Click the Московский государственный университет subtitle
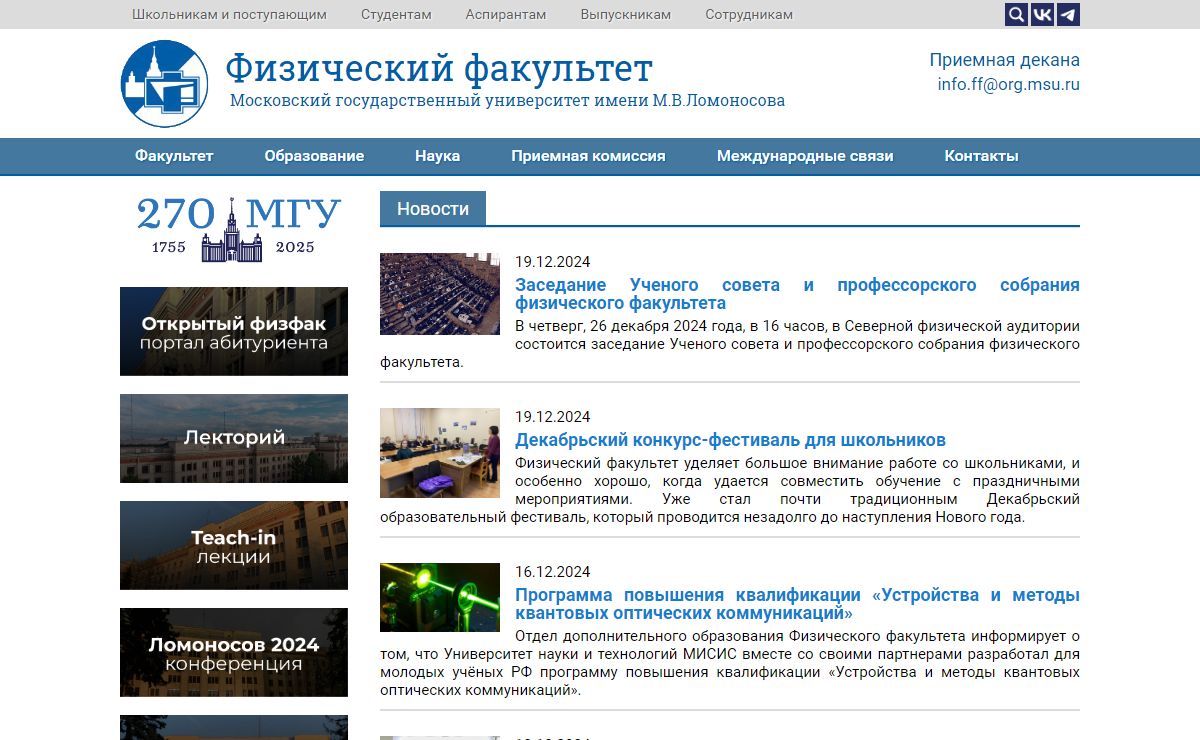Screen dimensions: 1200x740 pos(508,101)
